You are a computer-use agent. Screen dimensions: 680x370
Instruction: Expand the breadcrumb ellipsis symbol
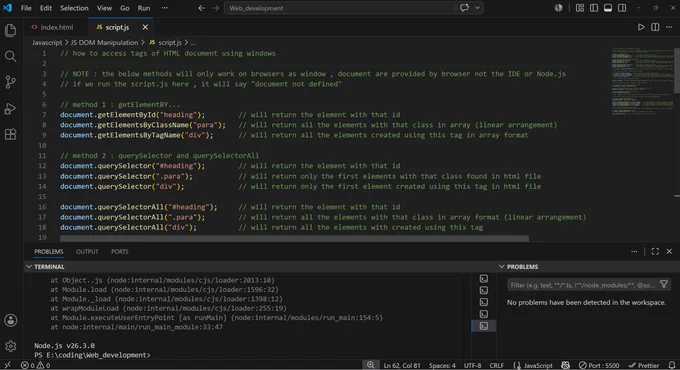point(193,43)
